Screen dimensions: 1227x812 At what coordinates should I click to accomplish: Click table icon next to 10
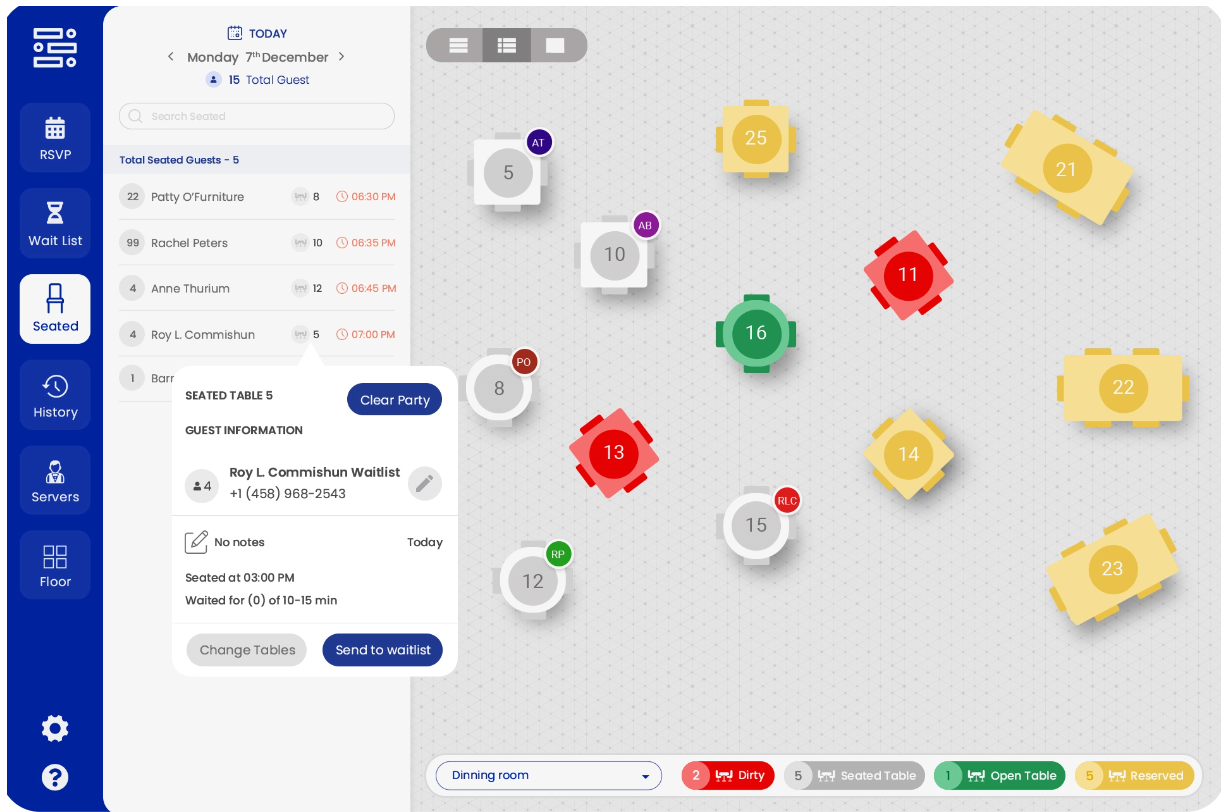coord(299,243)
